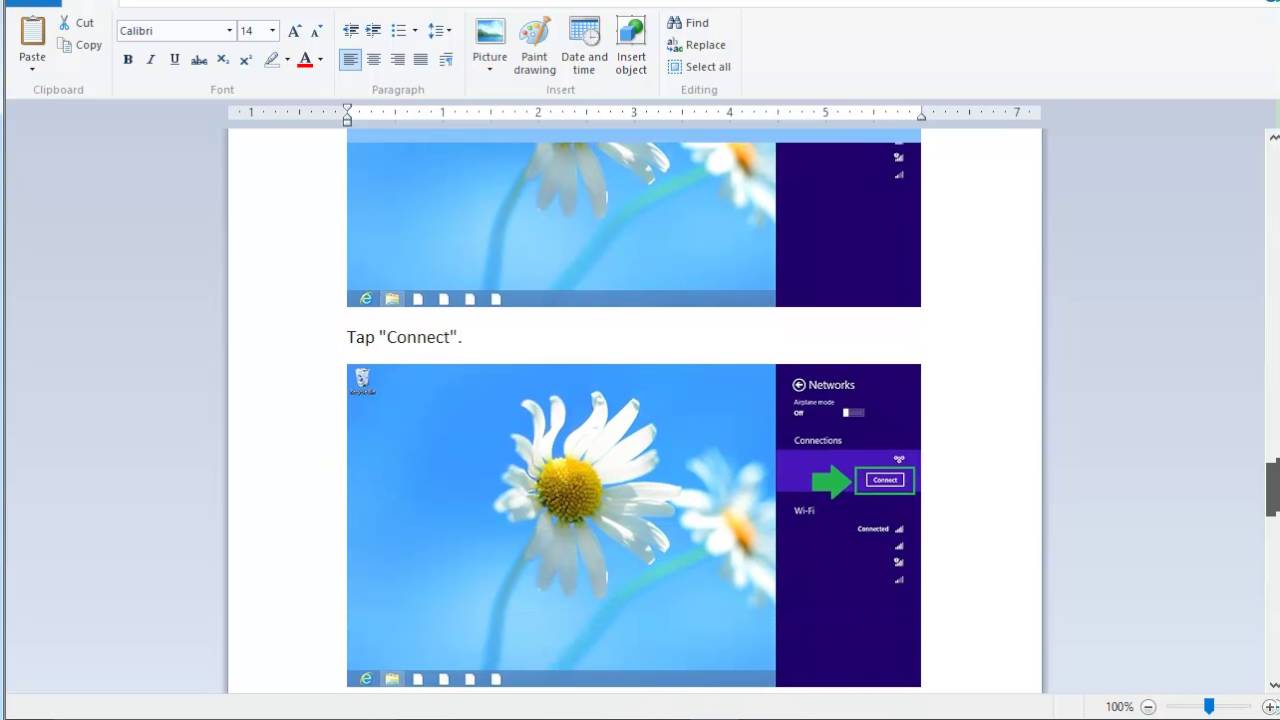Copy the selection to clipboard
Image resolution: width=1280 pixels, height=720 pixels.
pyautogui.click(x=80, y=45)
